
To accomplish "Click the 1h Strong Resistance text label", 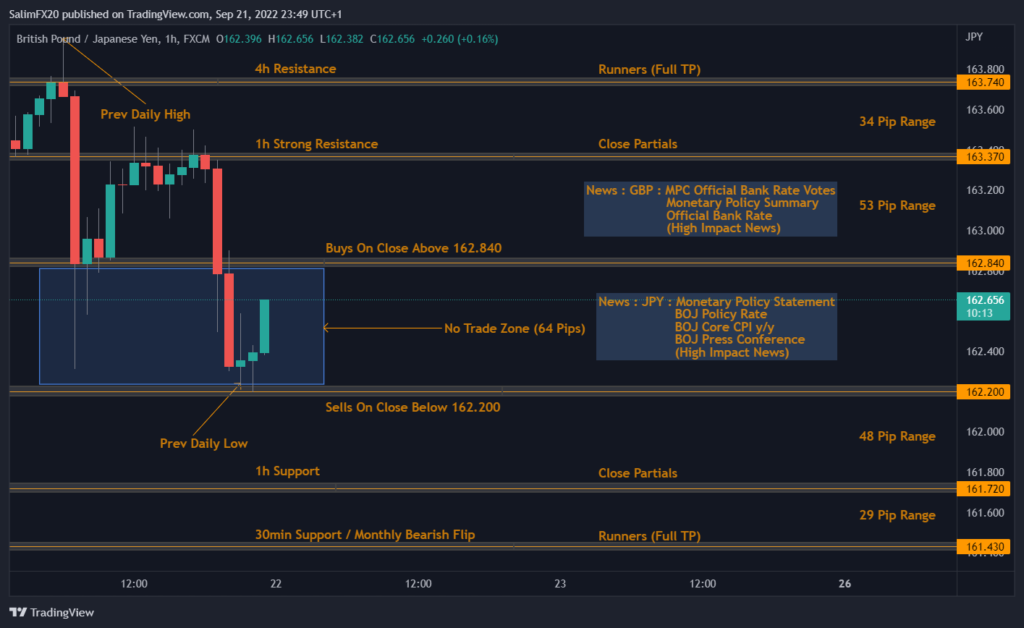I will [x=316, y=144].
